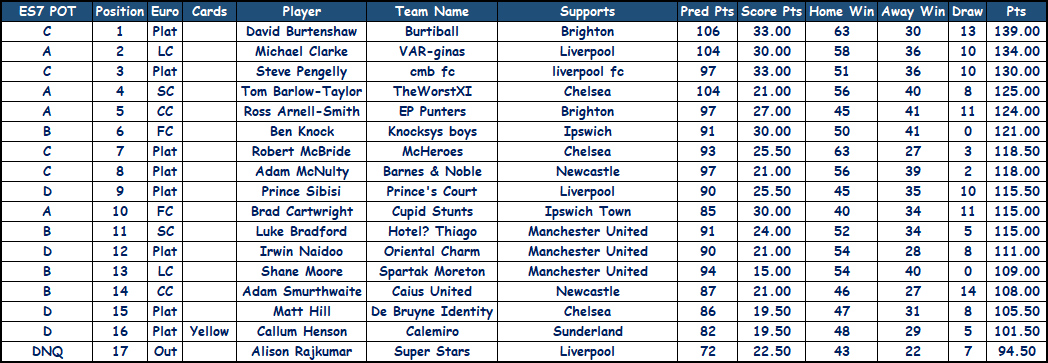Click the Team Name column header
Image resolution: width=1048 pixels, height=363 pixels.
click(432, 11)
